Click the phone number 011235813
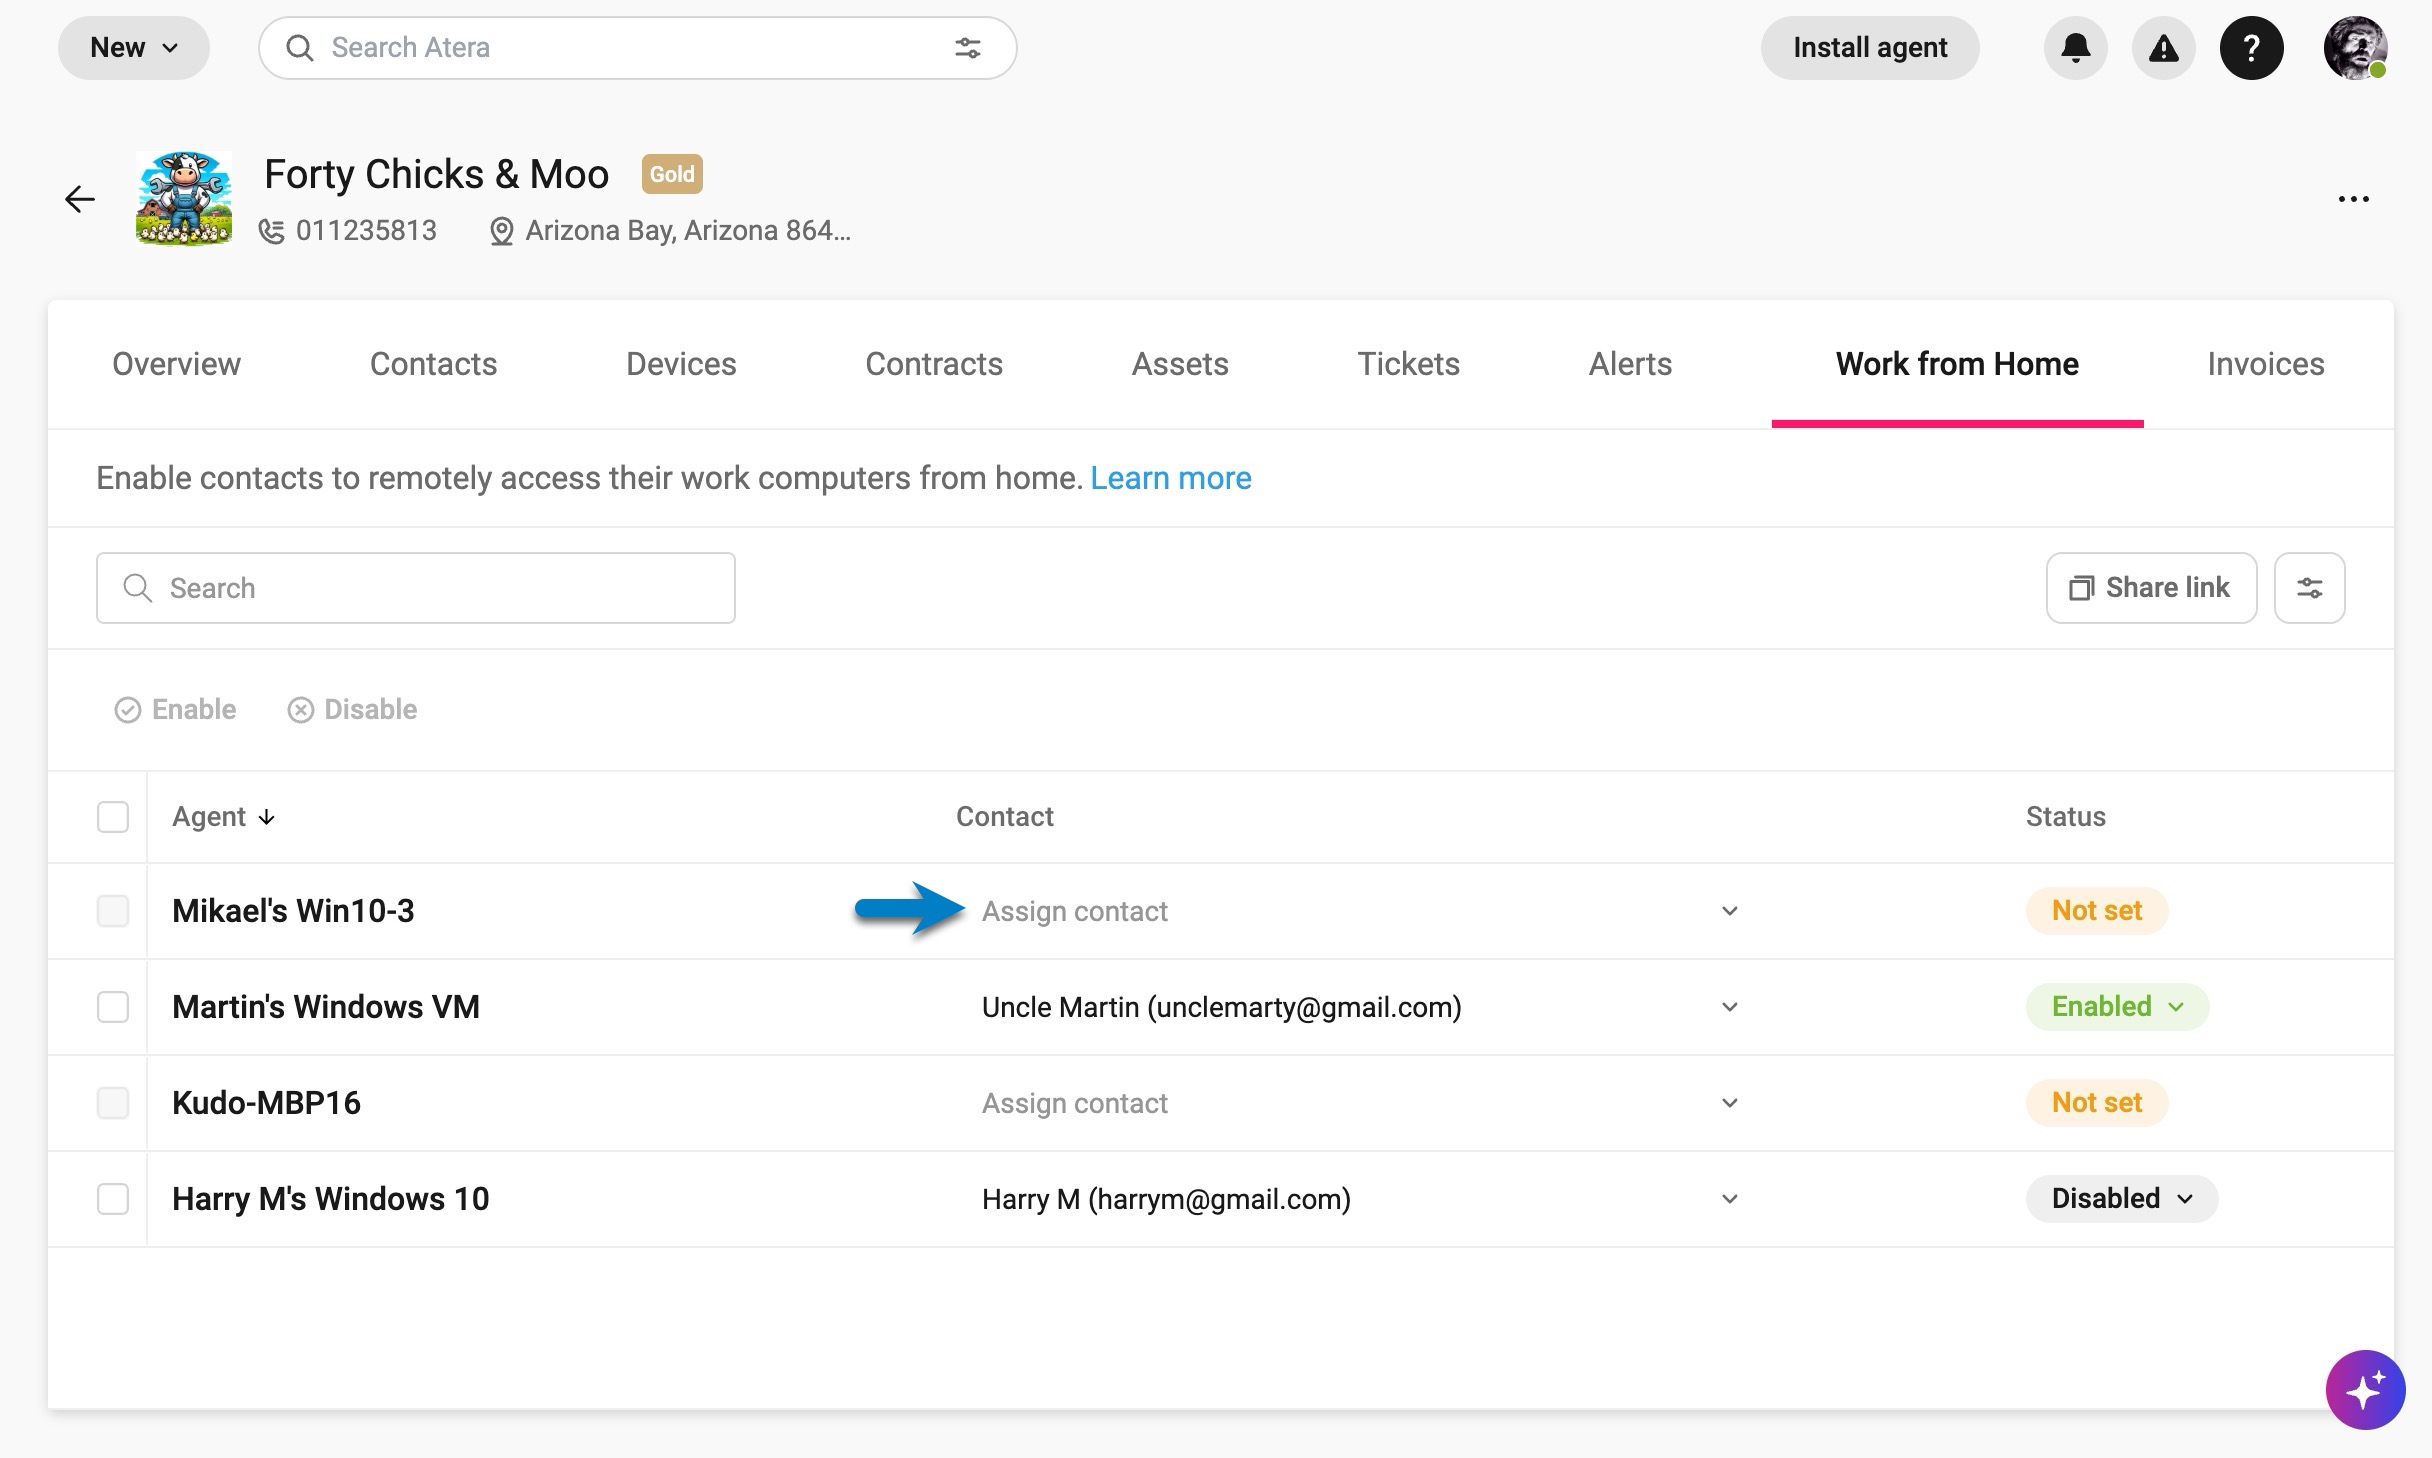 pos(366,231)
